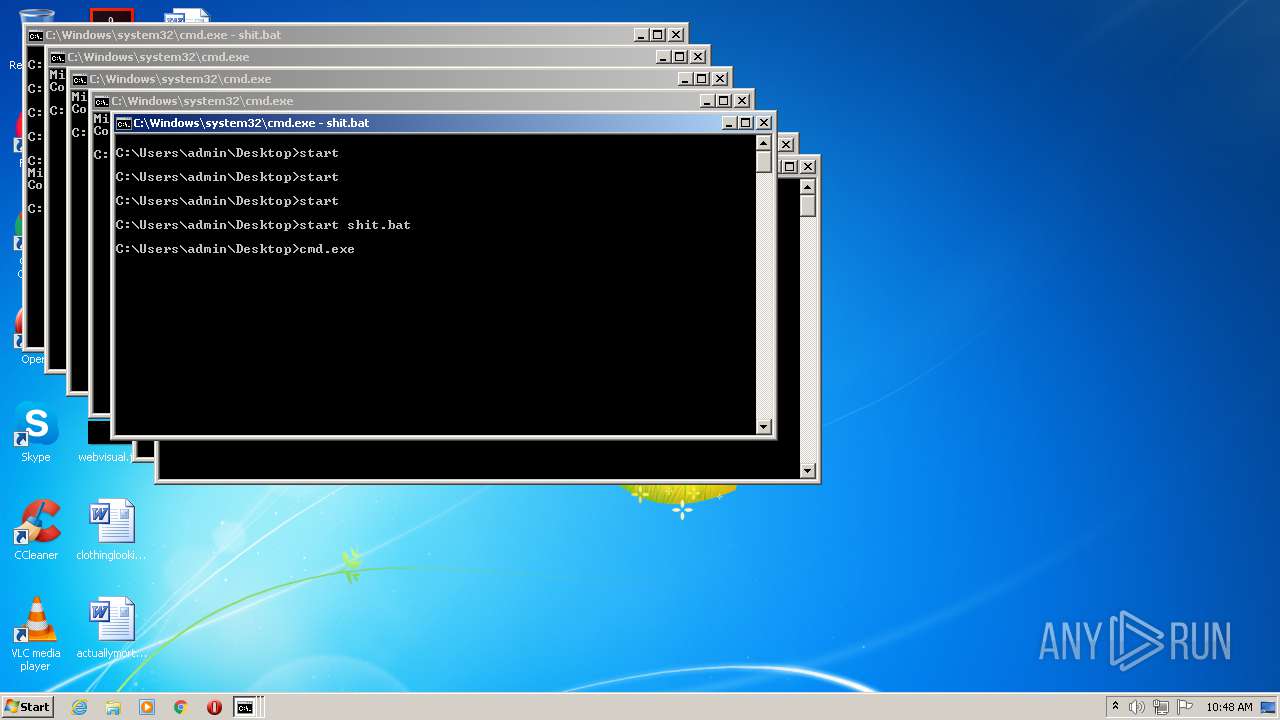The height and width of the screenshot is (720, 1280).
Task: Open system menu icon of second cmd.exe window
Action: pos(58,57)
